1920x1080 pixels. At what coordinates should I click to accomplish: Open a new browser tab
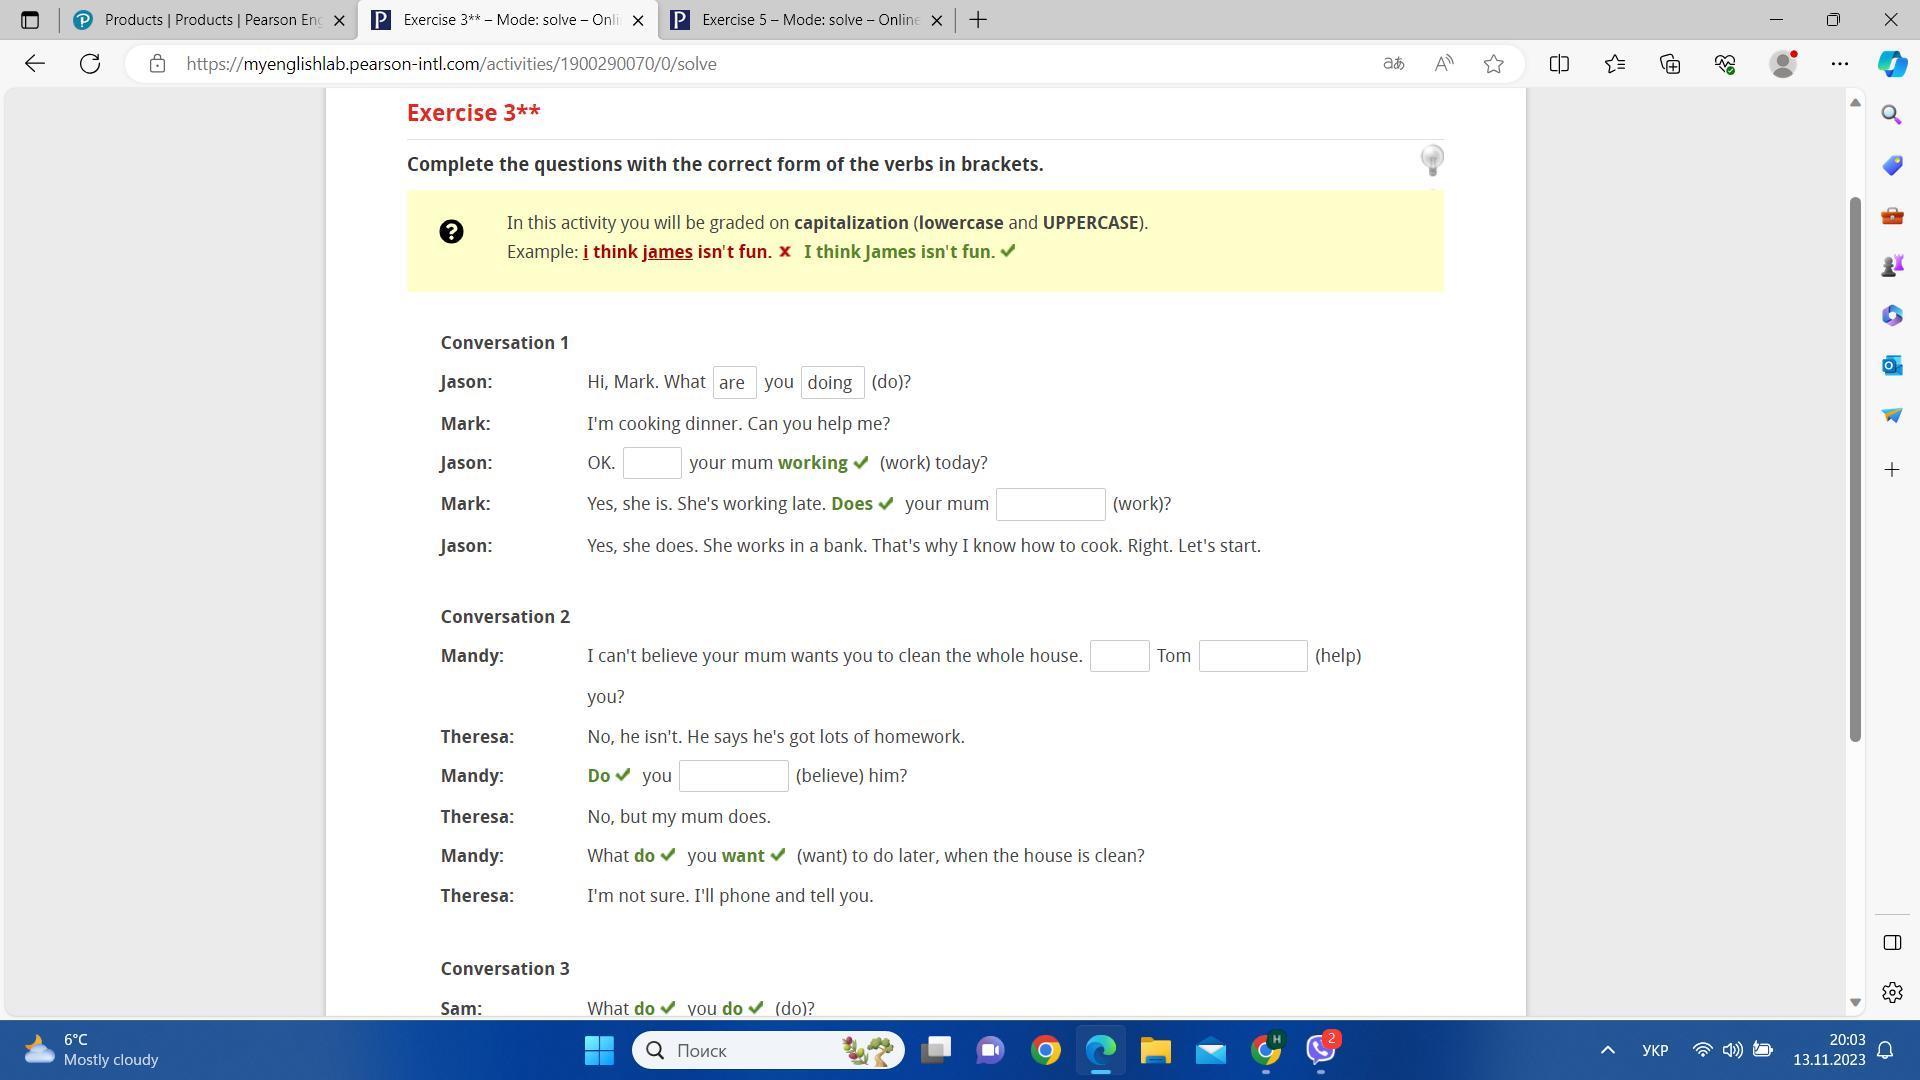pos(978,20)
